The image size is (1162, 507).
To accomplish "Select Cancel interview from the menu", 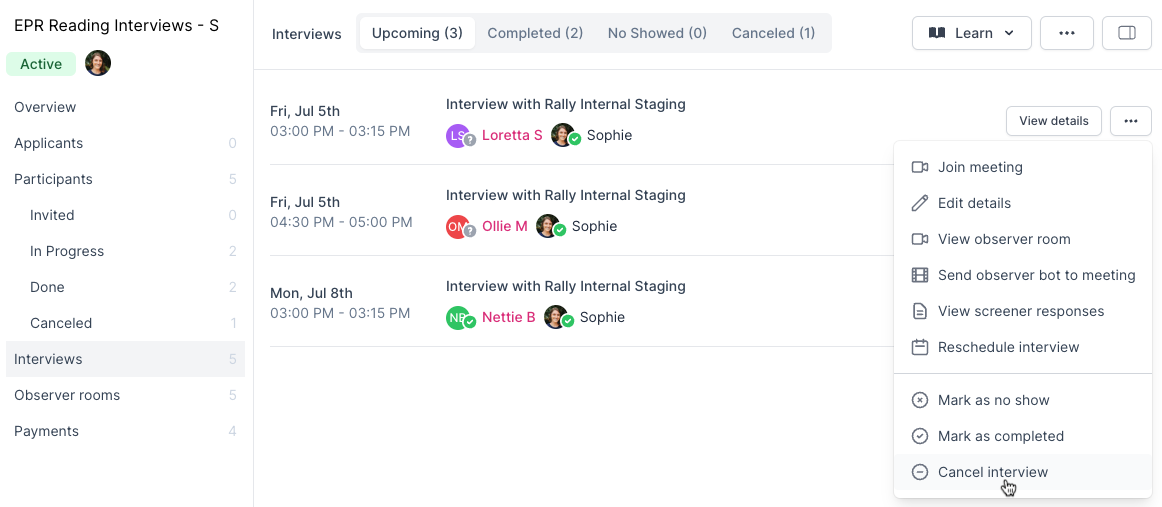I will coord(992,472).
